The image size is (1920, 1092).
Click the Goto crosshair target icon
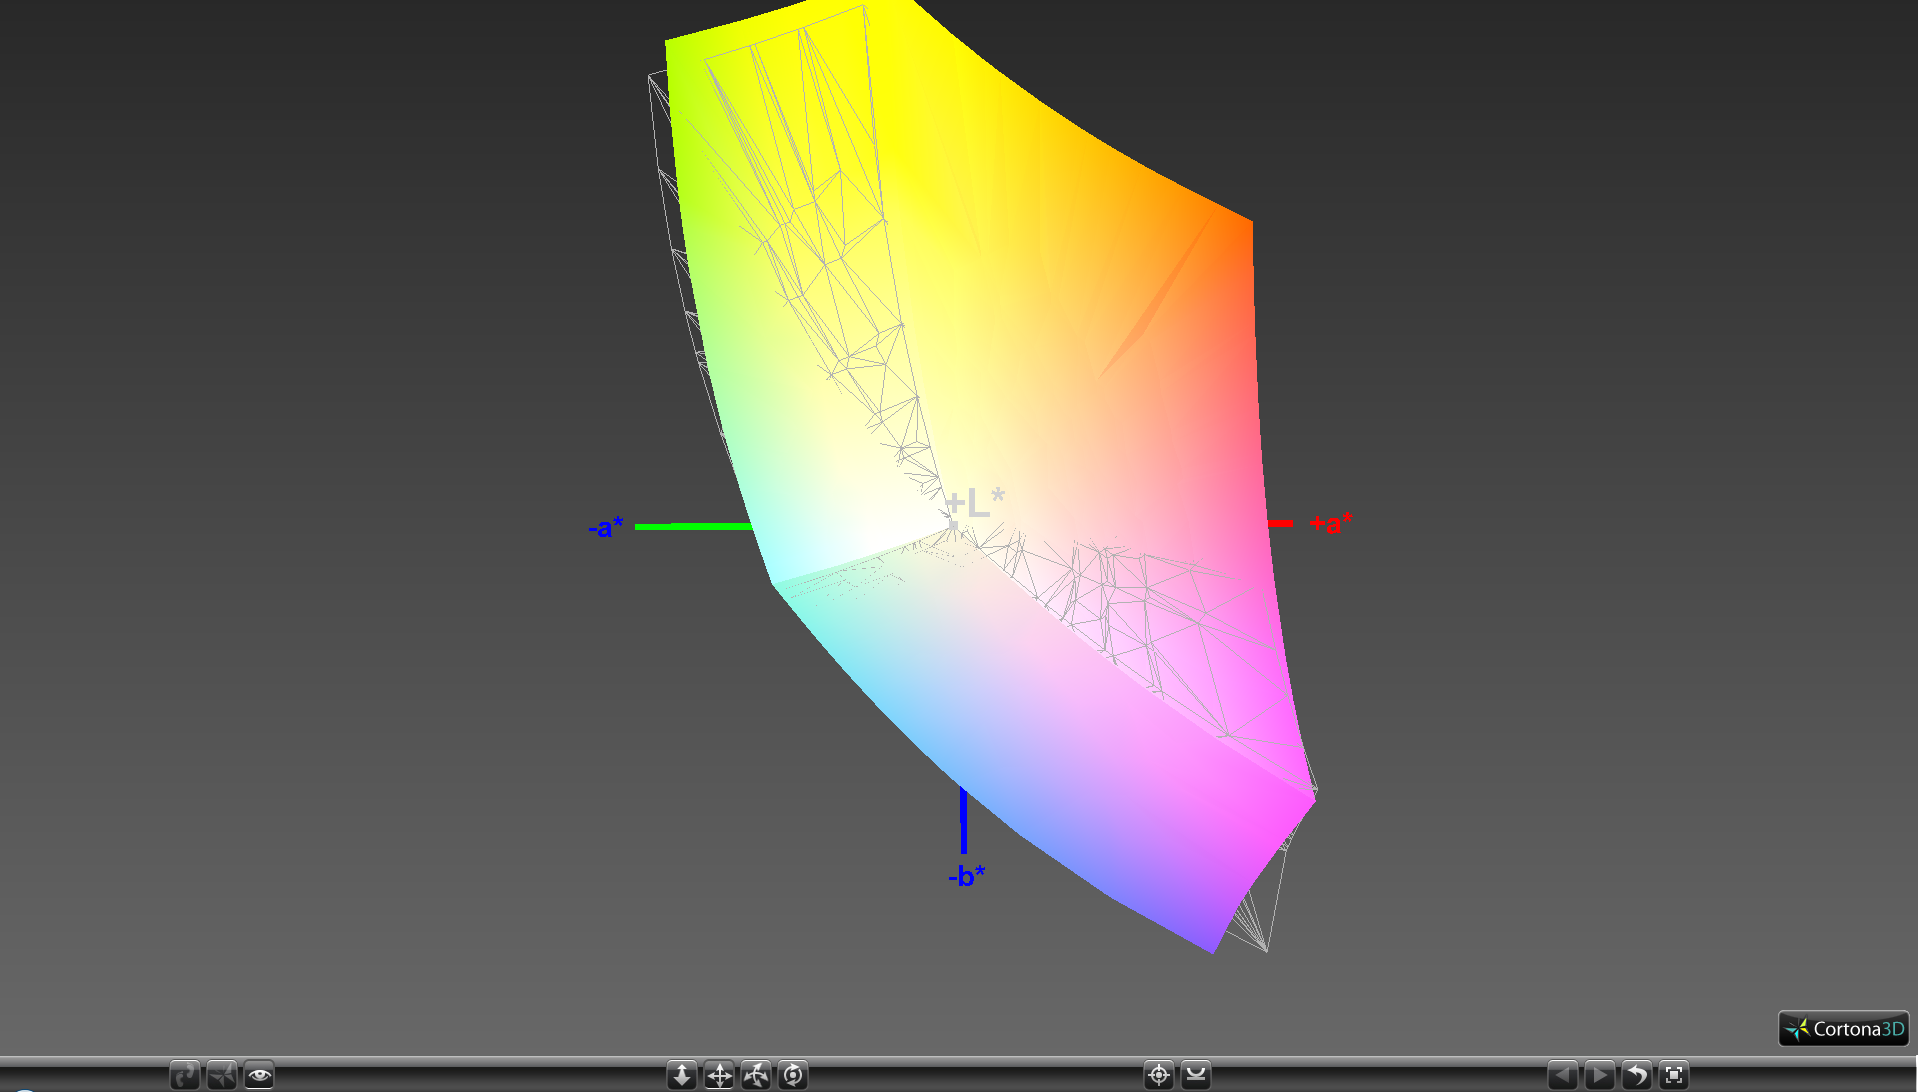point(1159,1075)
